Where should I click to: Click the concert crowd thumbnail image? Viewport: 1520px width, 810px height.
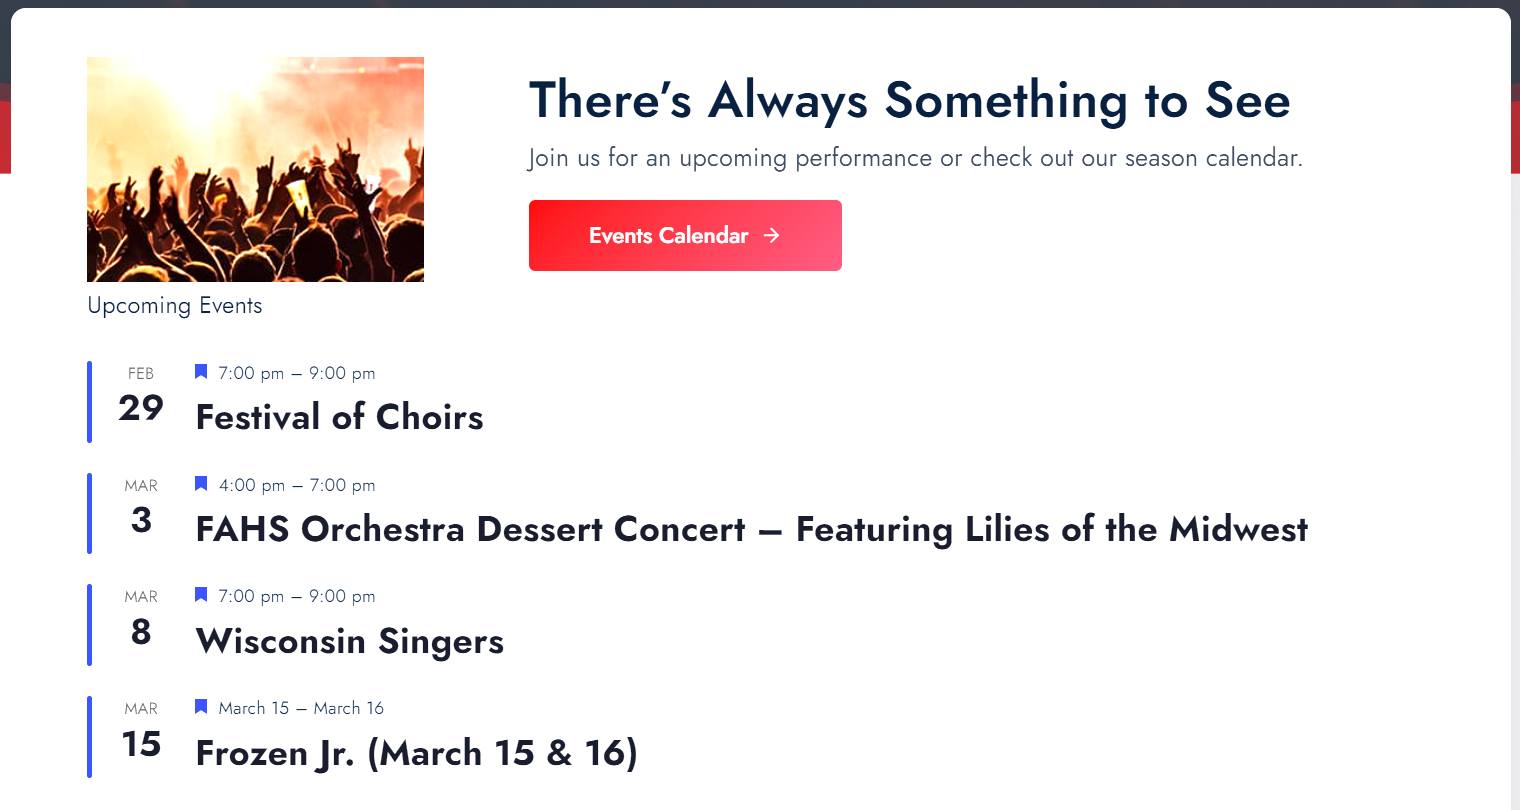(255, 169)
